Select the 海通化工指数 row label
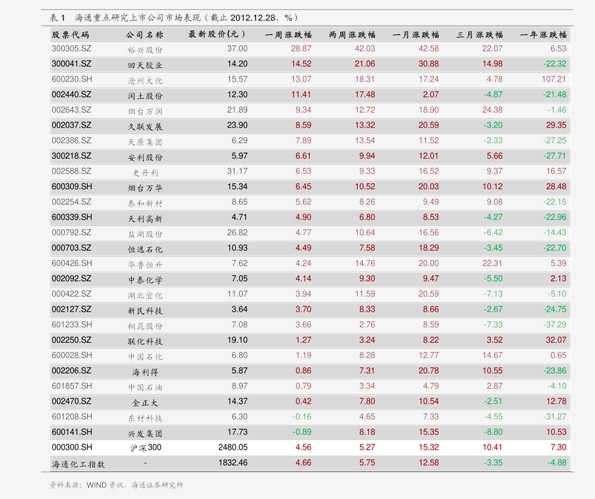The image size is (595, 499). point(78,464)
